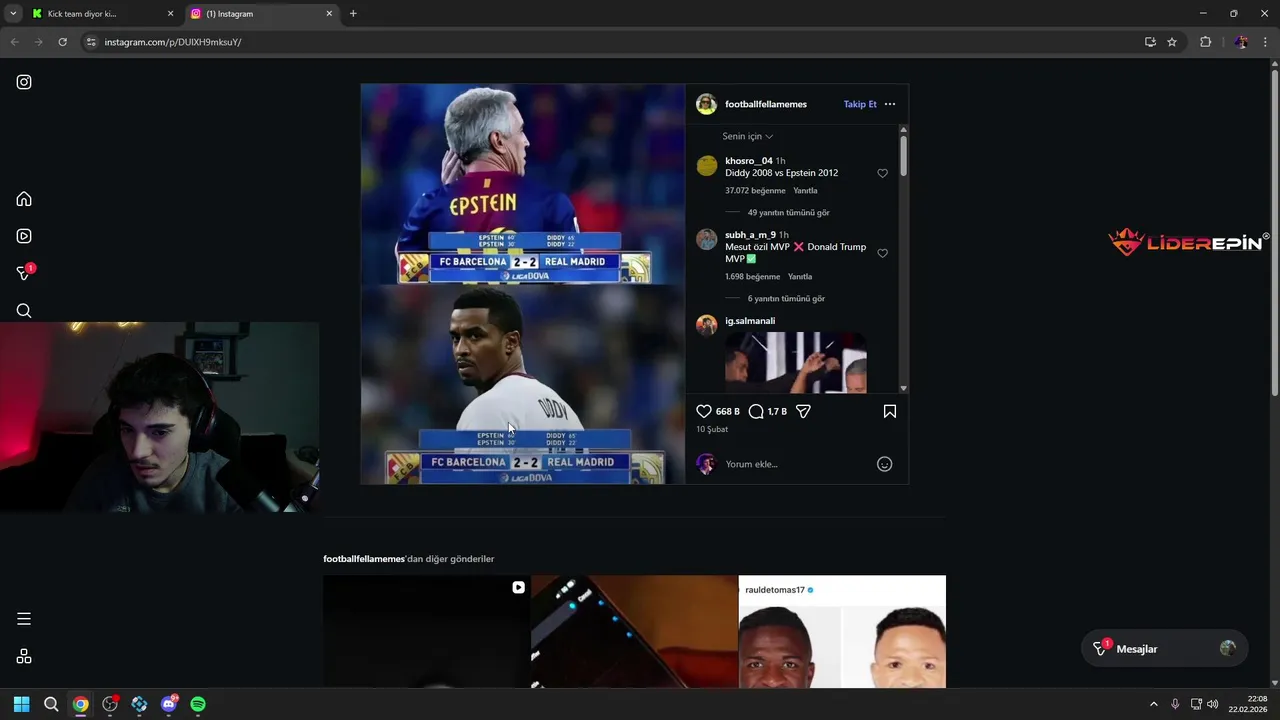Open Reels icon in sidebar
Viewport: 1280px width, 720px height.
tap(24, 236)
